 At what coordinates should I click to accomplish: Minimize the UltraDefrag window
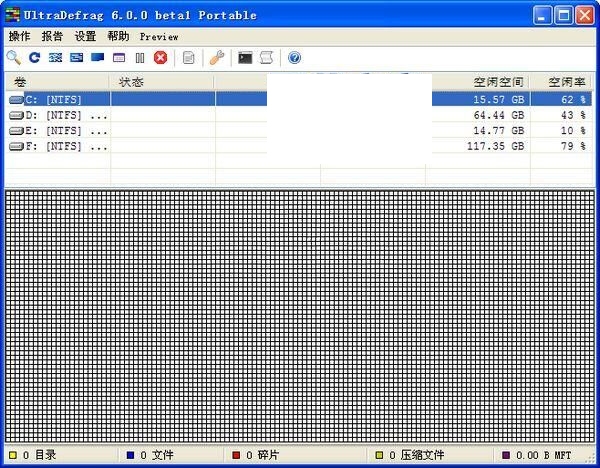(542, 16)
